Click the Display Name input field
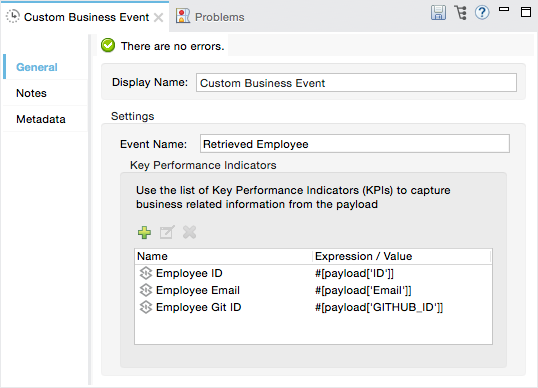 tap(356, 82)
